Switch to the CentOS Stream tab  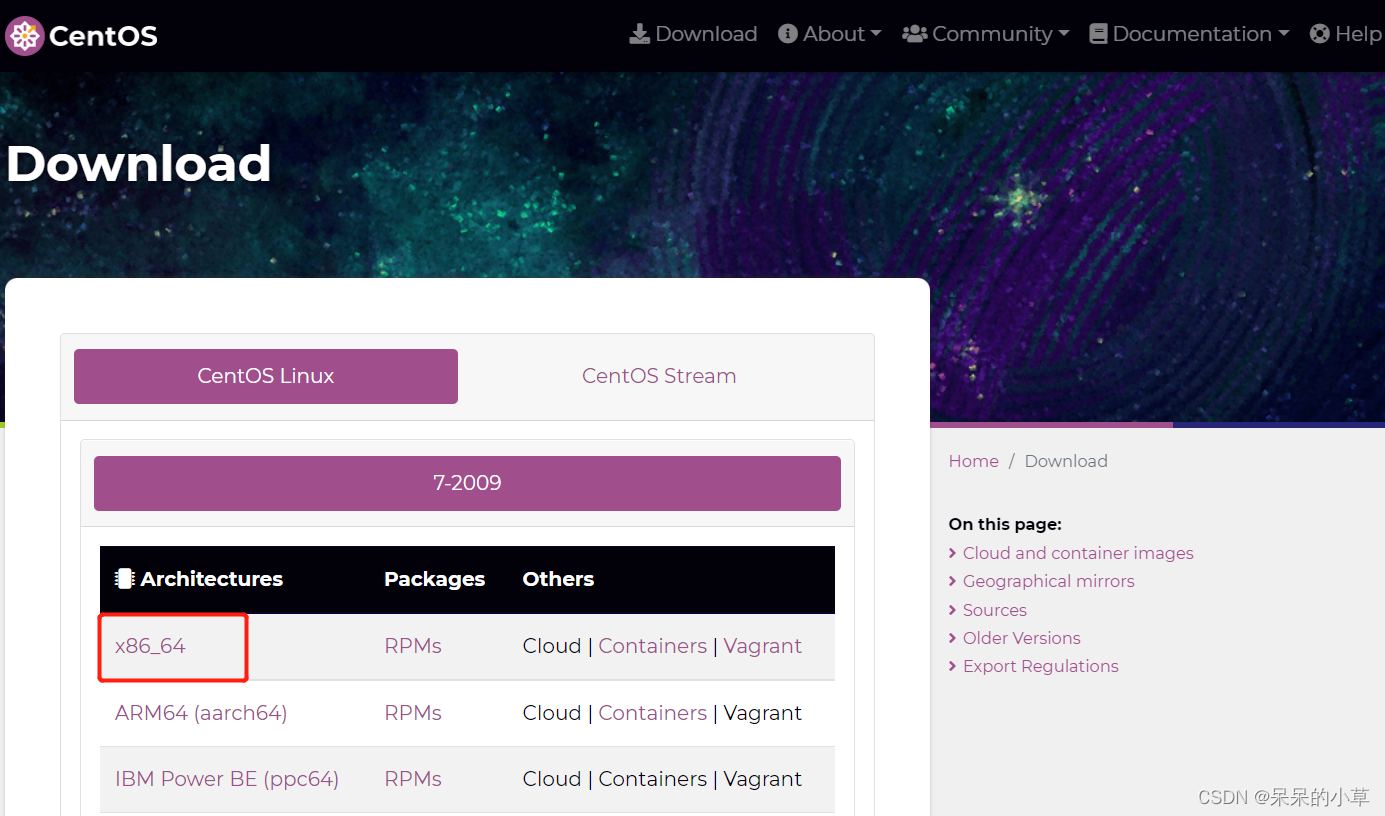pos(659,376)
